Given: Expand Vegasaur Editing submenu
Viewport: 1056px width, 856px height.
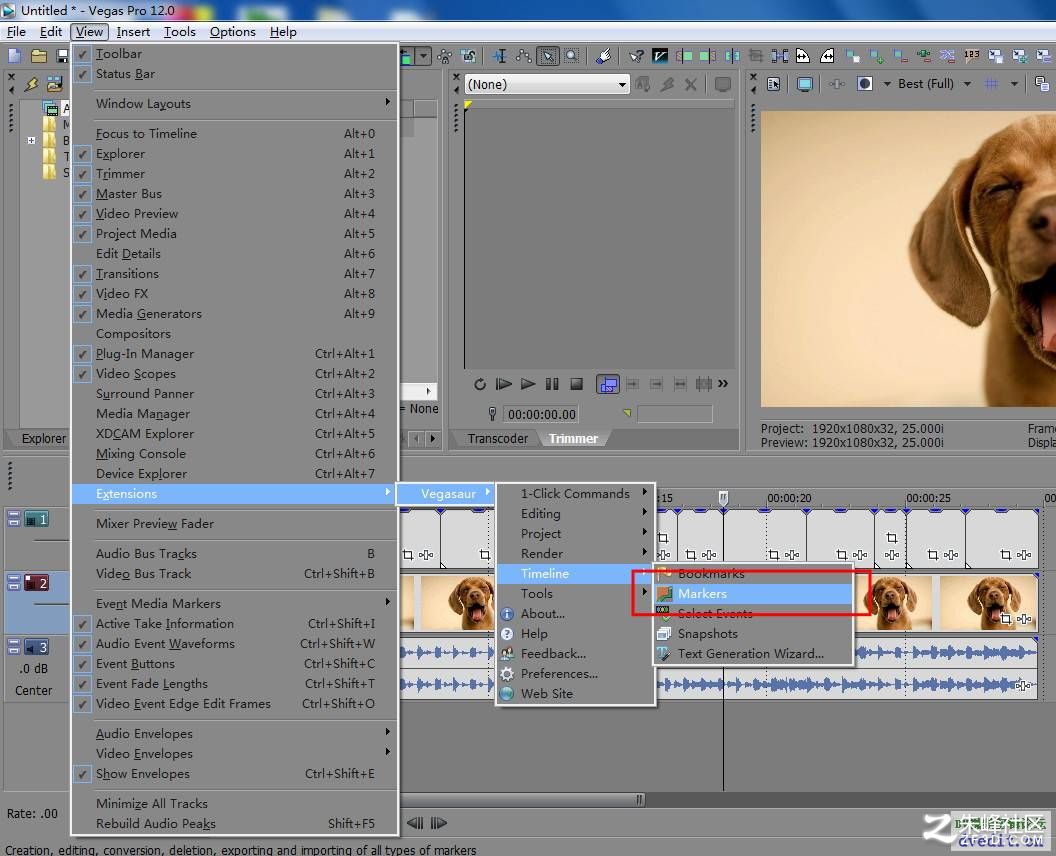Looking at the screenshot, I should click(576, 514).
